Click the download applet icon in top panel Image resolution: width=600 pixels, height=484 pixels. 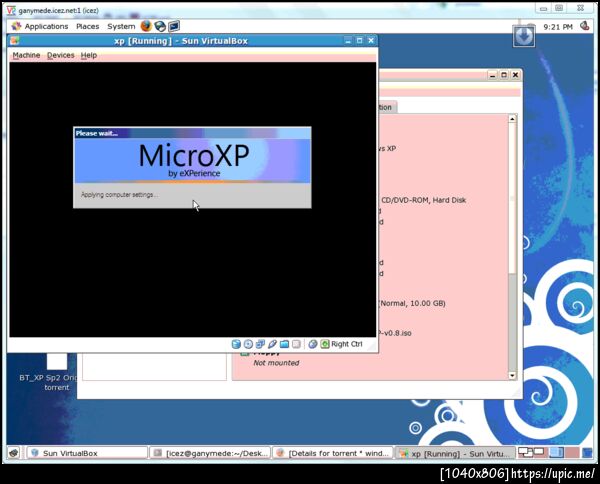(x=523, y=36)
